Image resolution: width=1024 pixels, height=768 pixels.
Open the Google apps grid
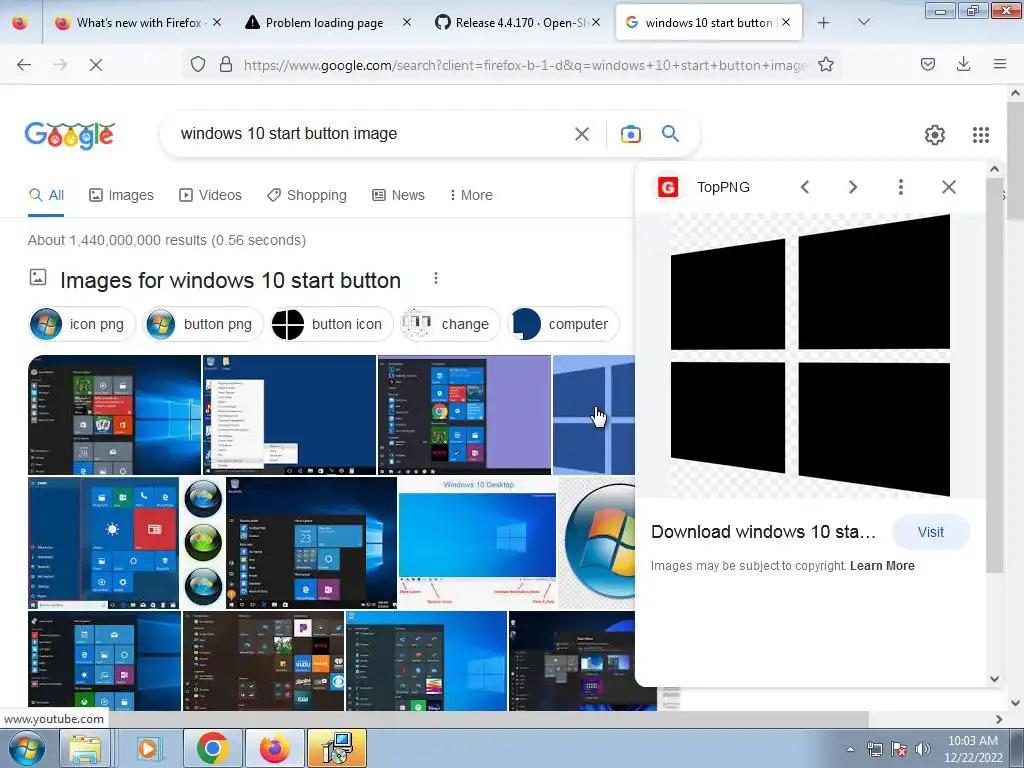click(980, 135)
